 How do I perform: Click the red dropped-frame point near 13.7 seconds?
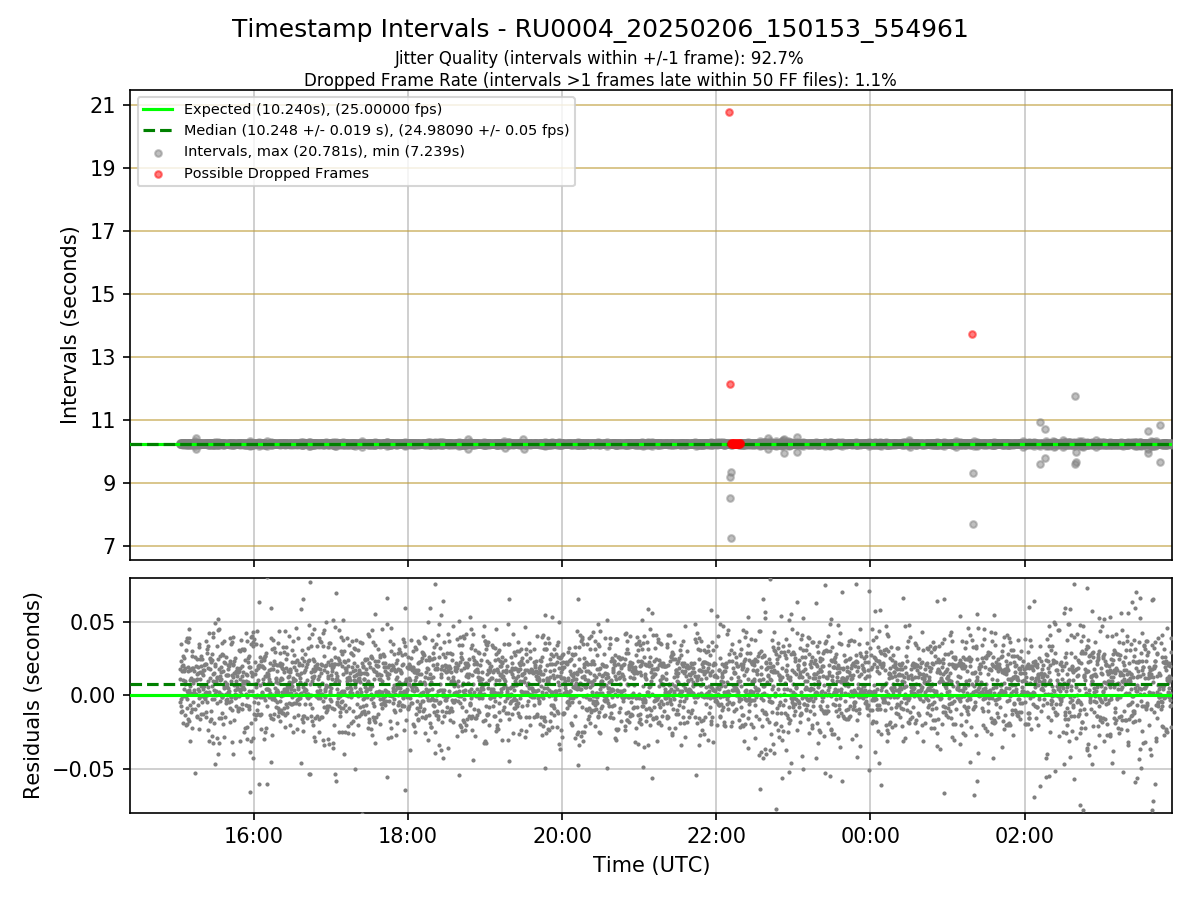pos(972,334)
